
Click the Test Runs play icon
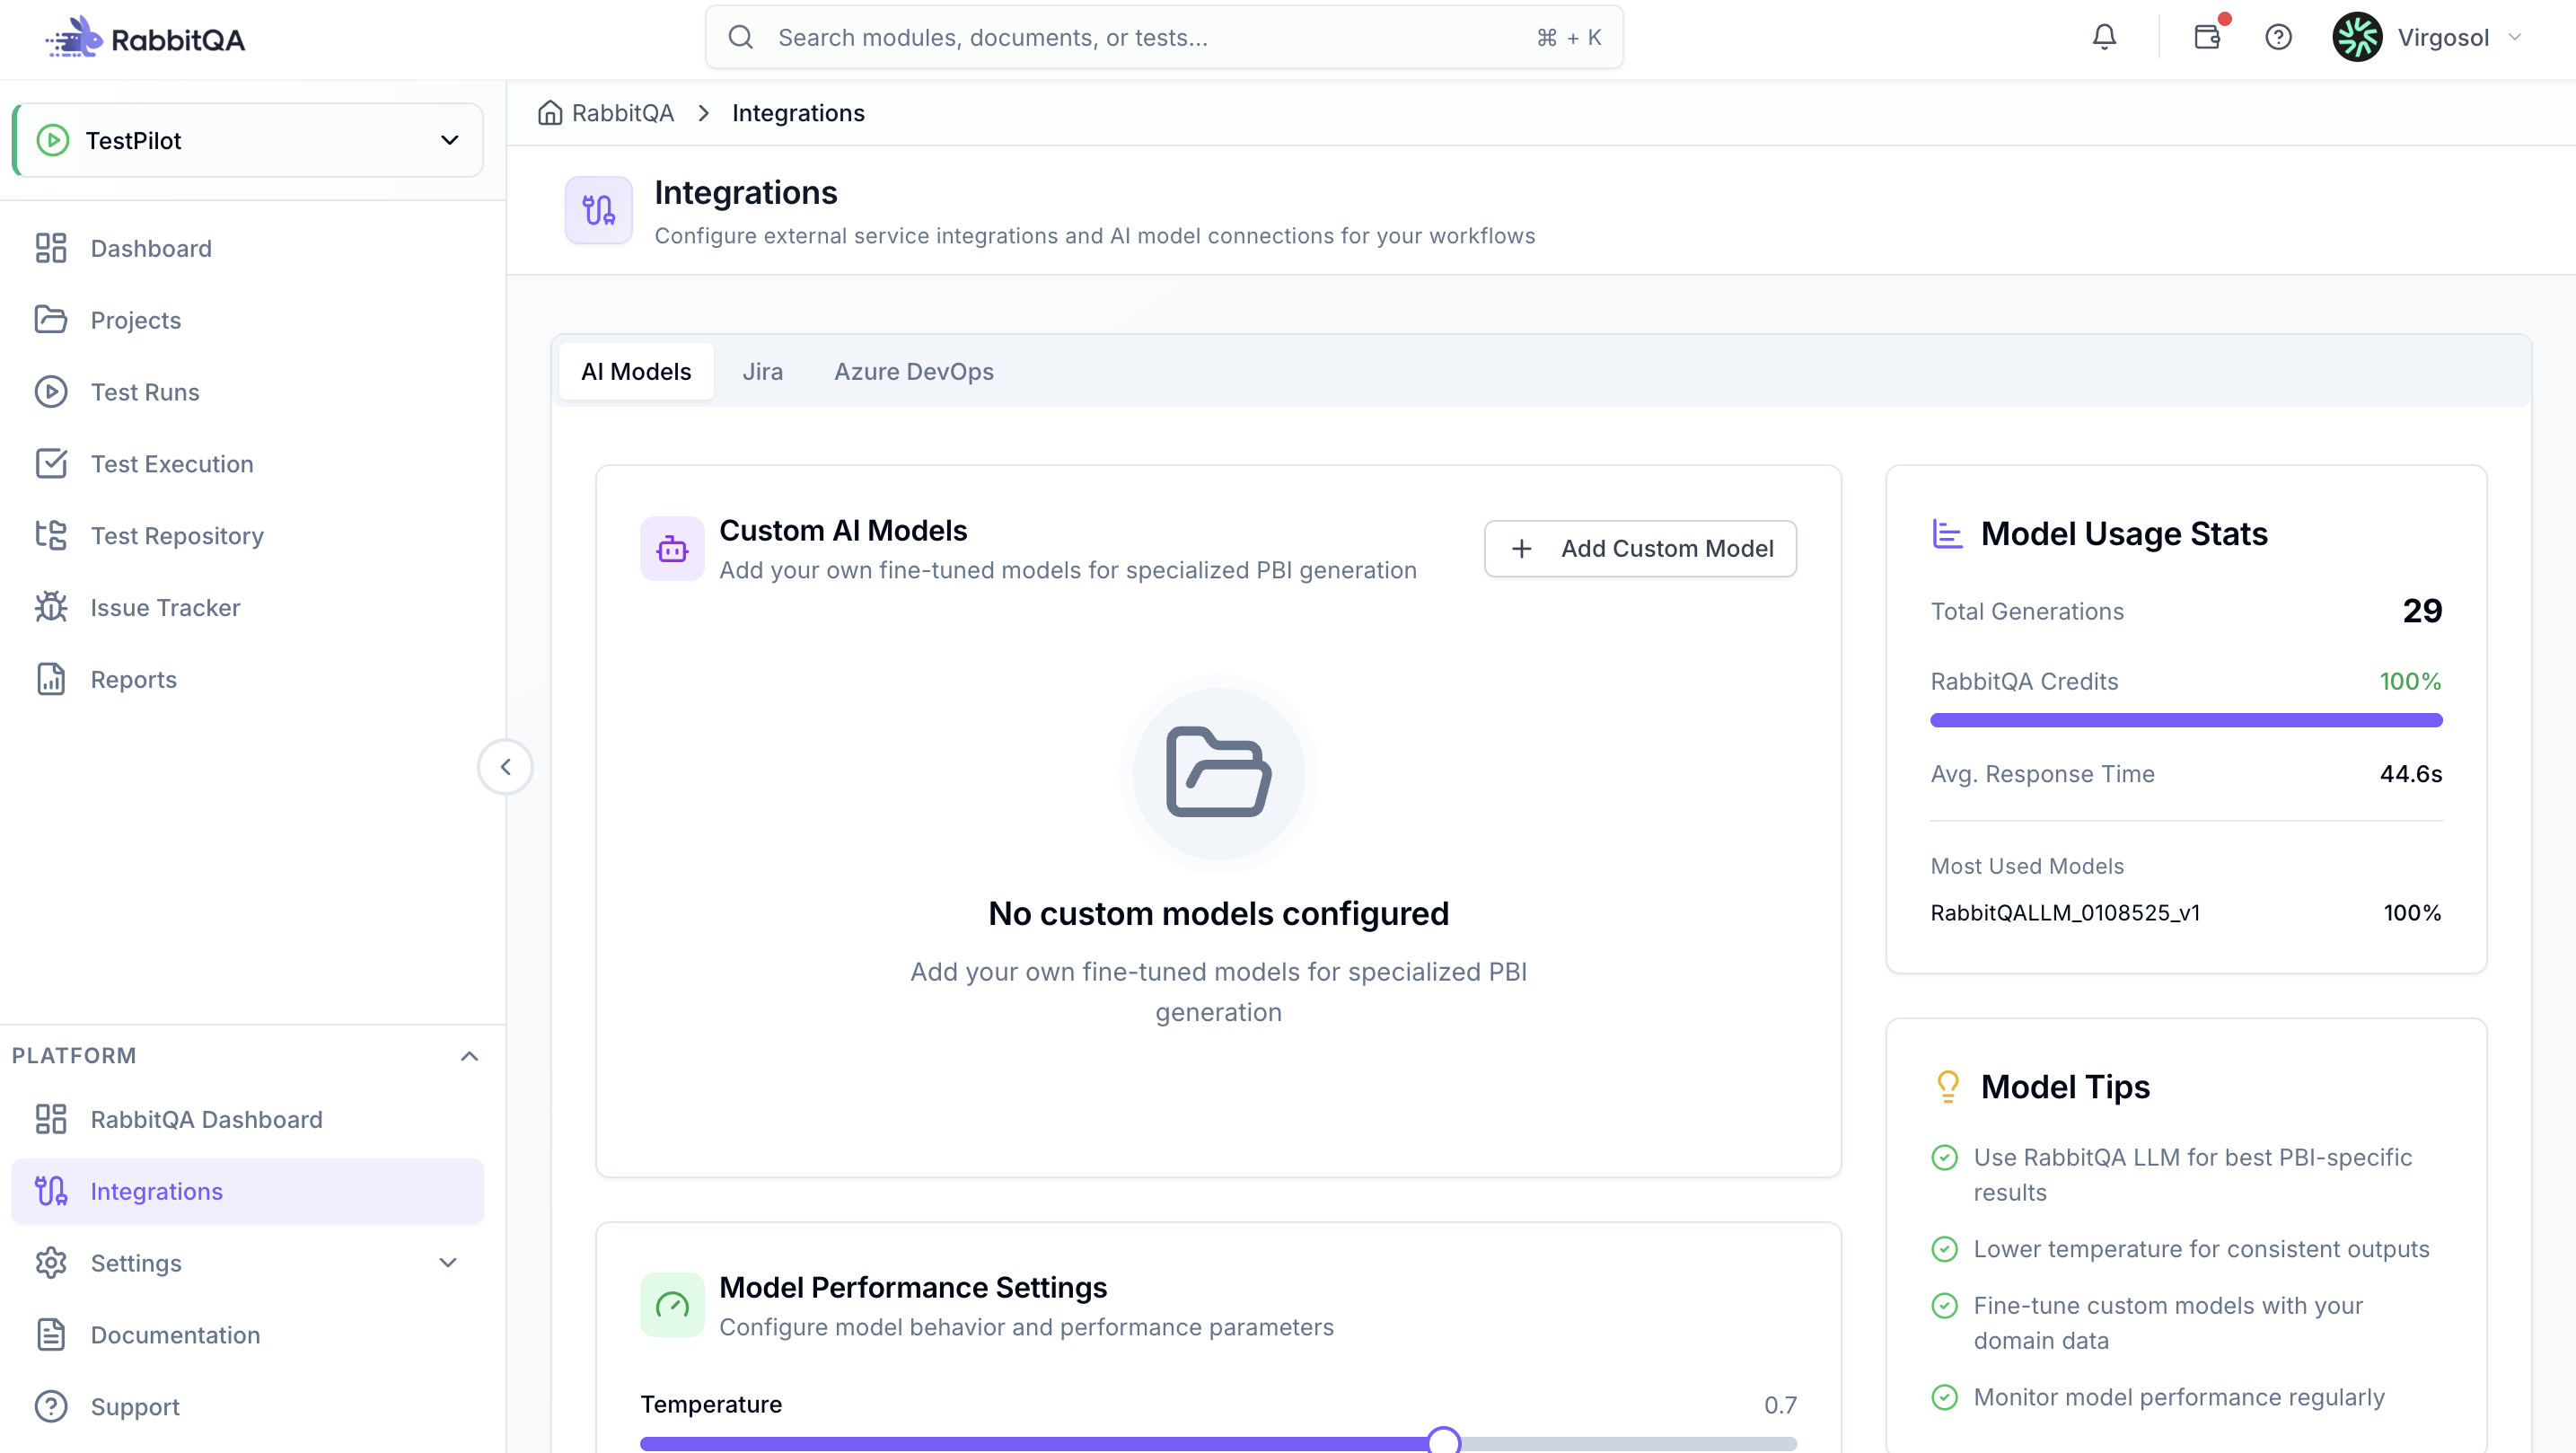[51, 392]
